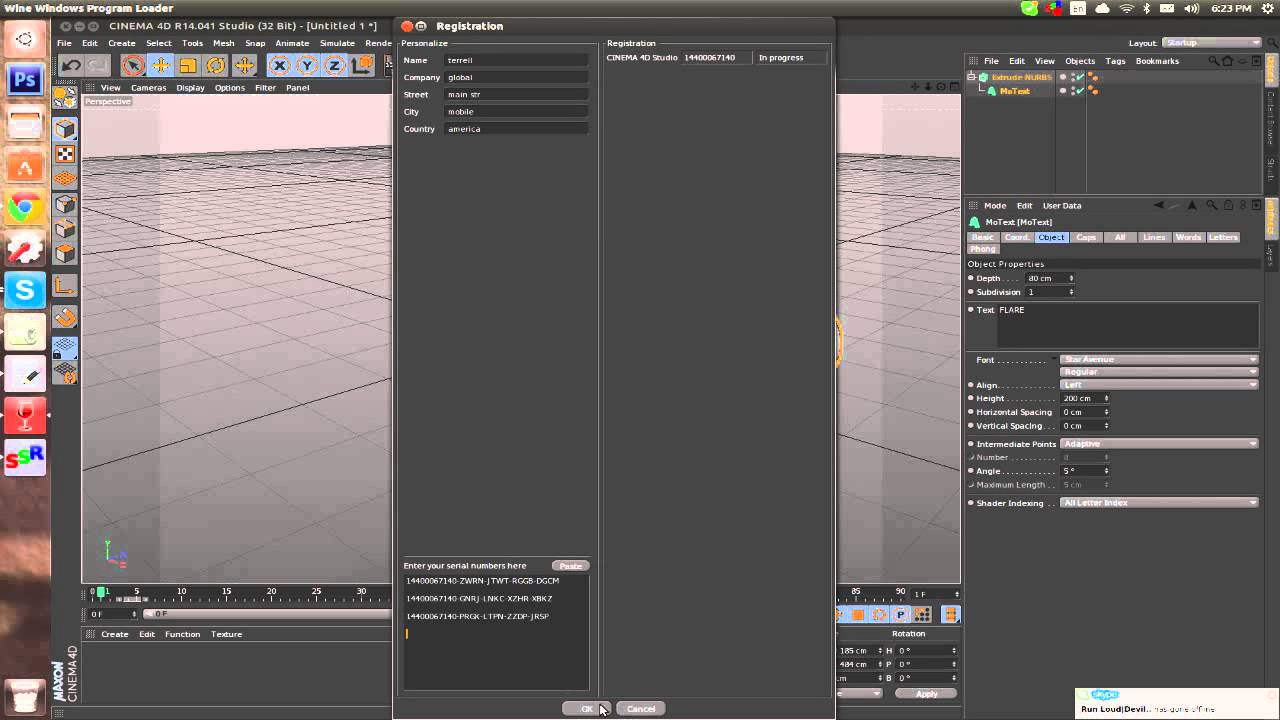Click the home icon in Object Manager
The height and width of the screenshot is (720, 1280).
[x=1227, y=61]
